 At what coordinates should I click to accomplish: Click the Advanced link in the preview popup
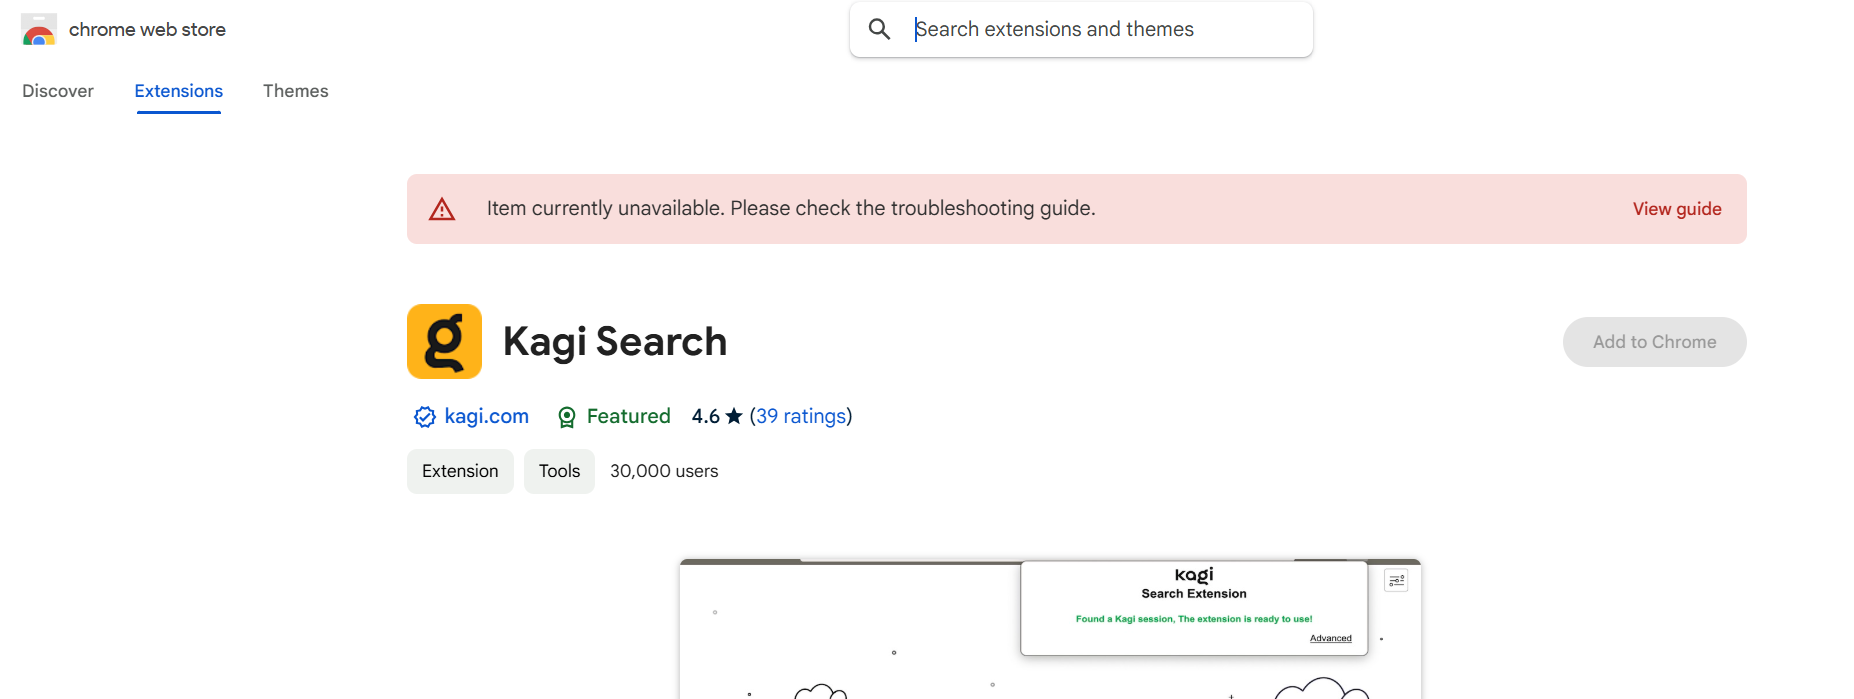click(1330, 638)
